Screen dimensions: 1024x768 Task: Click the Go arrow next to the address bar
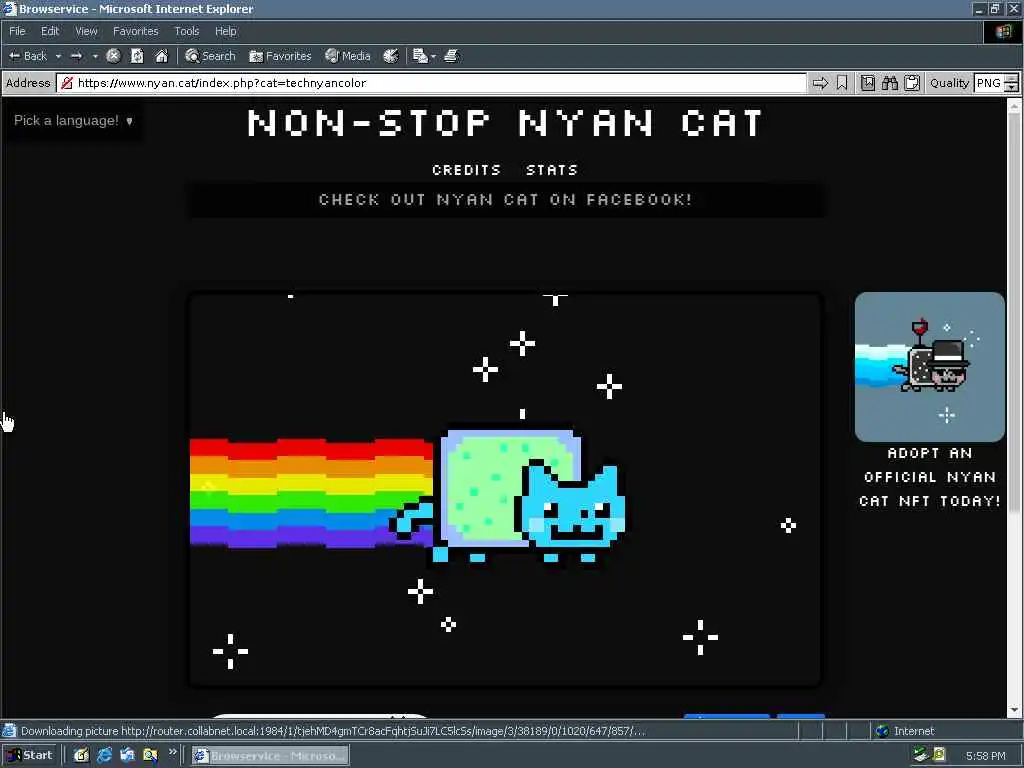(x=820, y=83)
